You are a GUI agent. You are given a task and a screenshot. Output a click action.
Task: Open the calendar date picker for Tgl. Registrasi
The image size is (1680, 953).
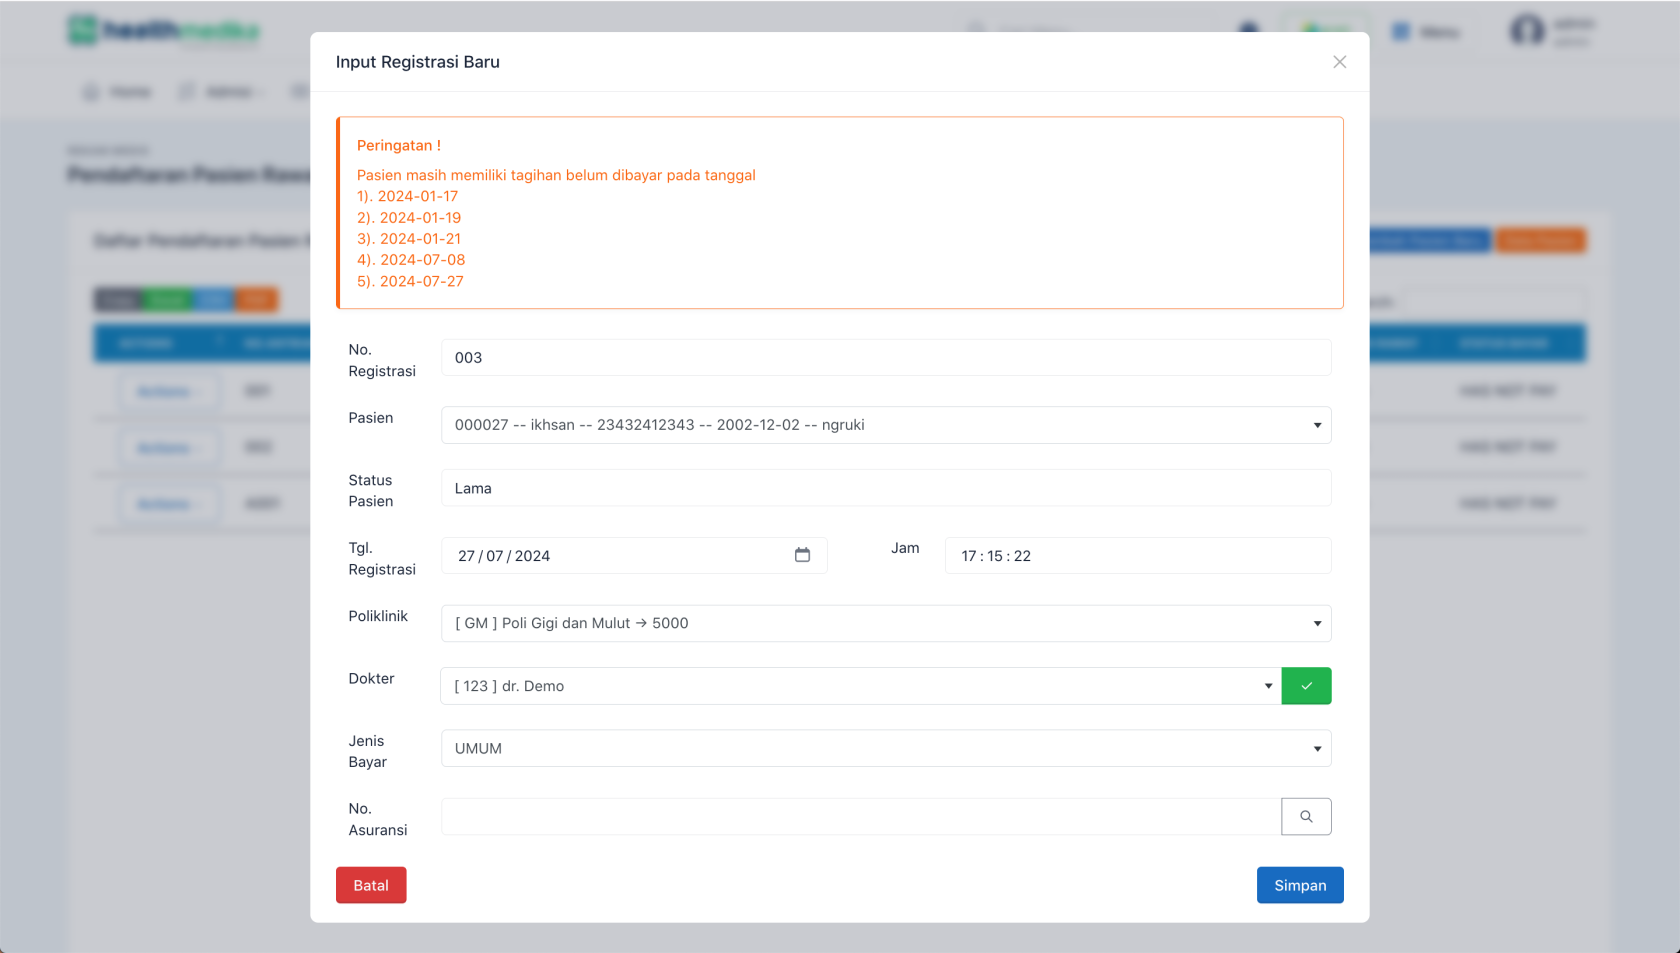803,555
